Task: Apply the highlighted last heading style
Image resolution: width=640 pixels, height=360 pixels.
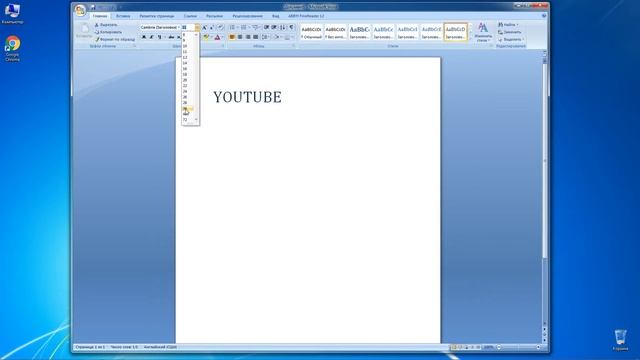Action: point(456,32)
